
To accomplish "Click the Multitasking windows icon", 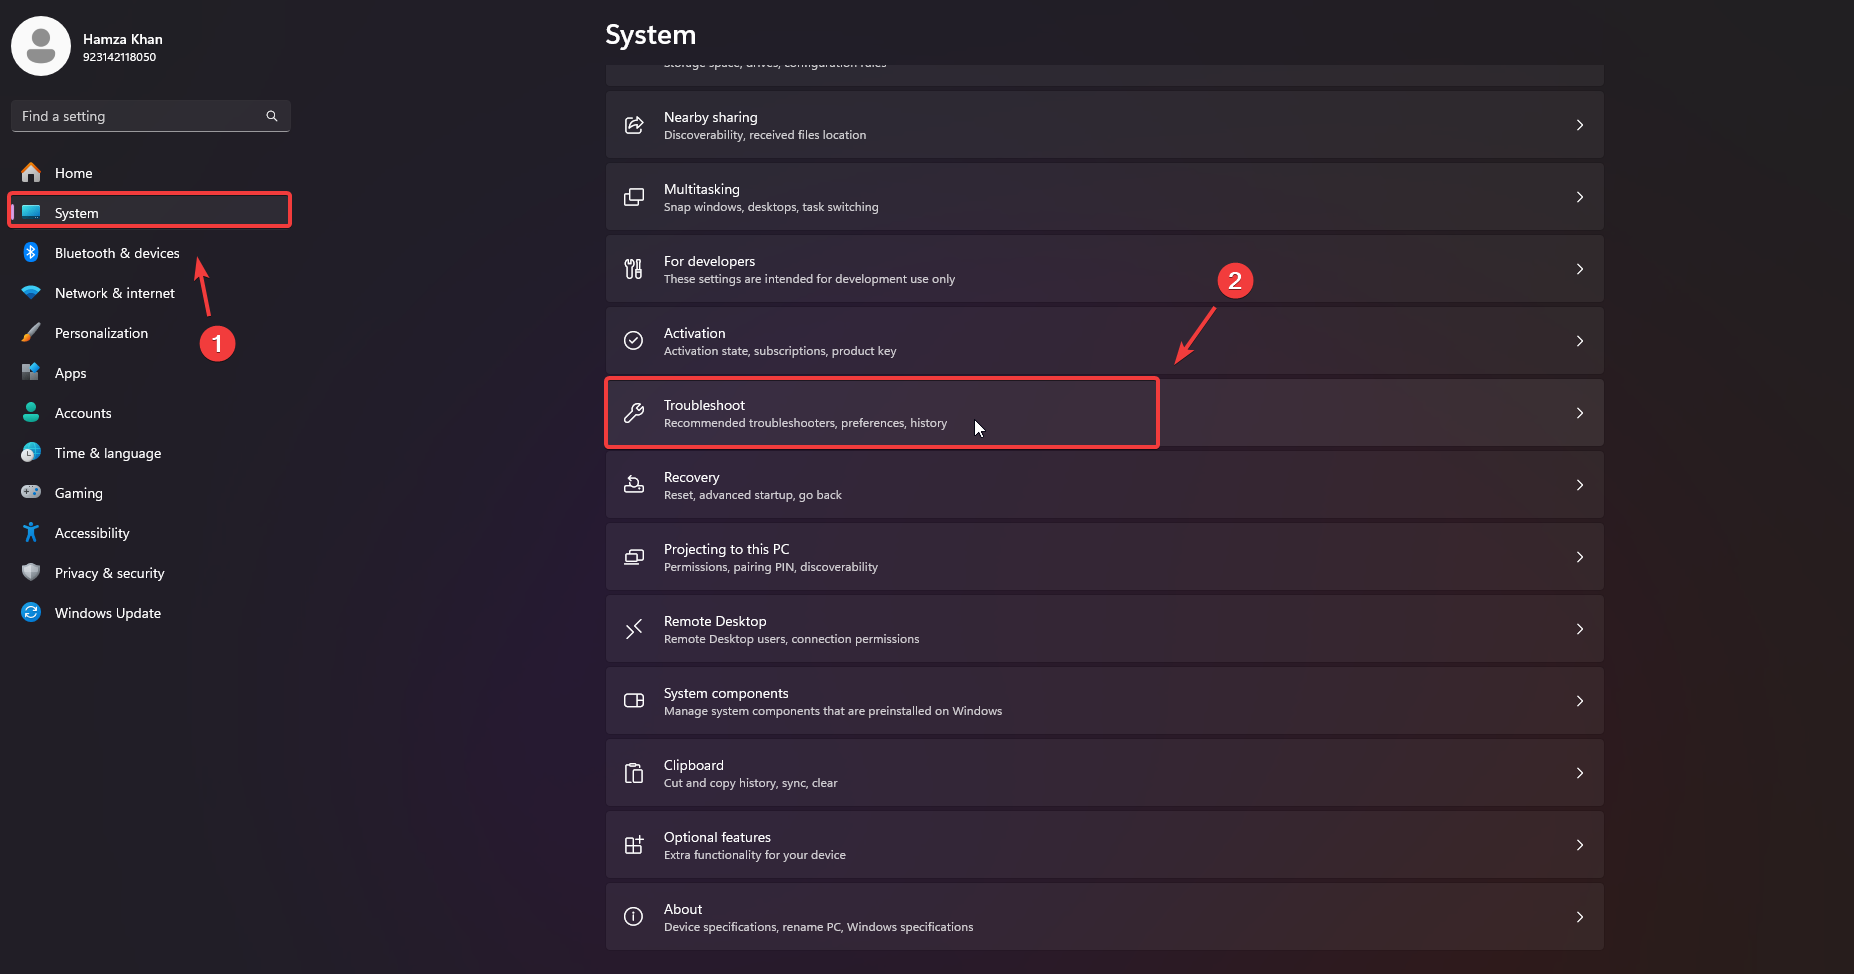I will [634, 197].
